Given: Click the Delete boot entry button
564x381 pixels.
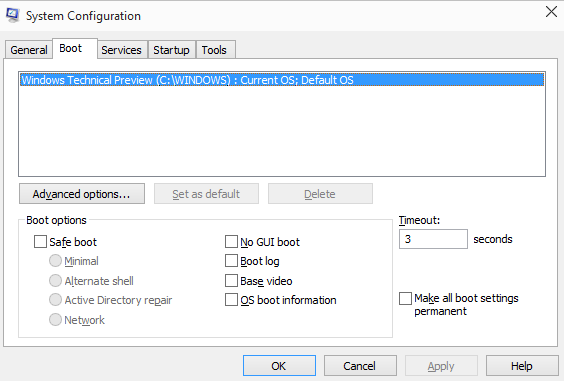Looking at the screenshot, I should [320, 194].
